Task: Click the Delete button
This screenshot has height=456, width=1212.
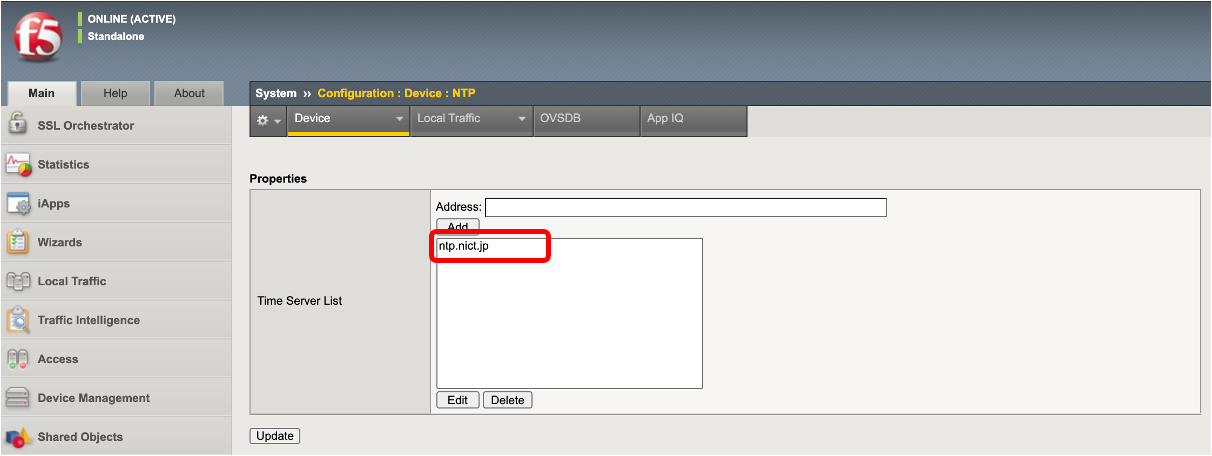Action: [x=508, y=400]
